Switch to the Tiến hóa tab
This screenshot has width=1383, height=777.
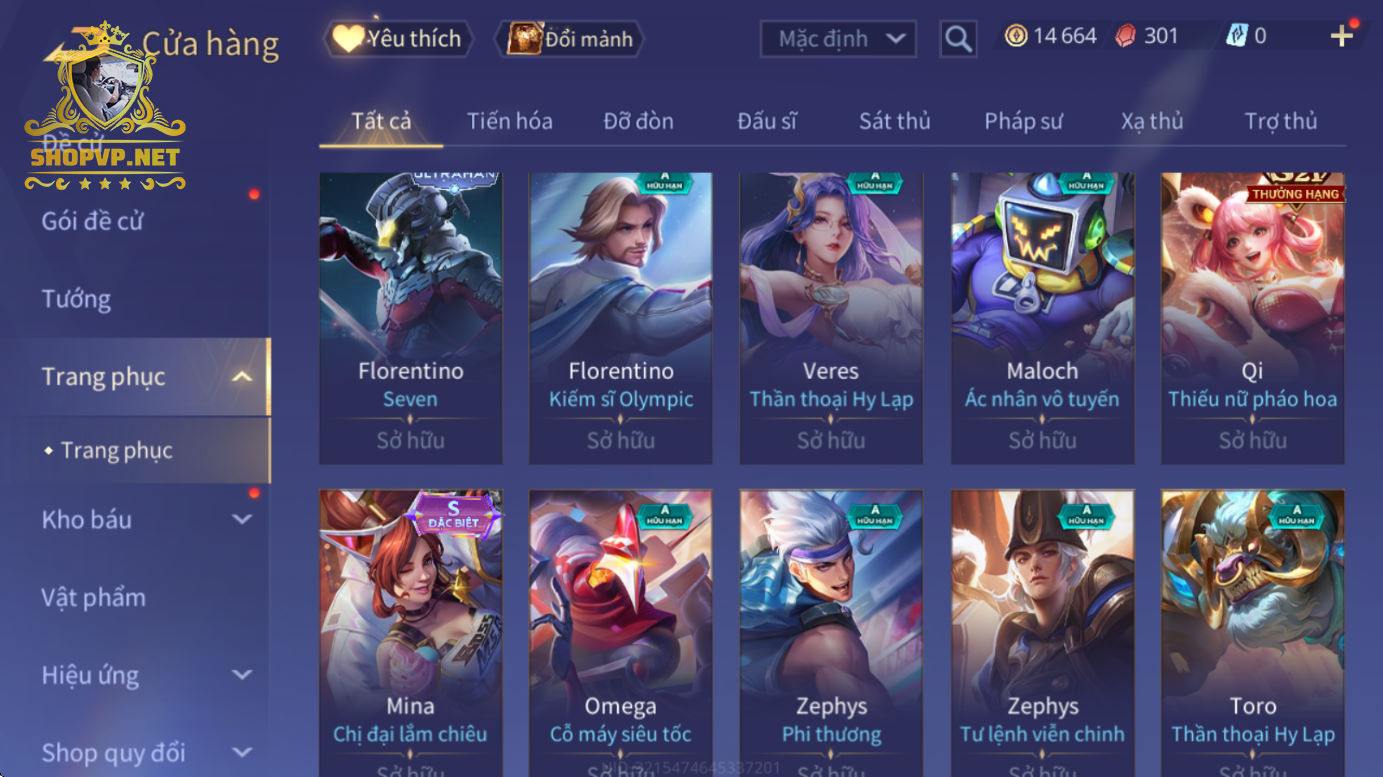click(x=509, y=121)
